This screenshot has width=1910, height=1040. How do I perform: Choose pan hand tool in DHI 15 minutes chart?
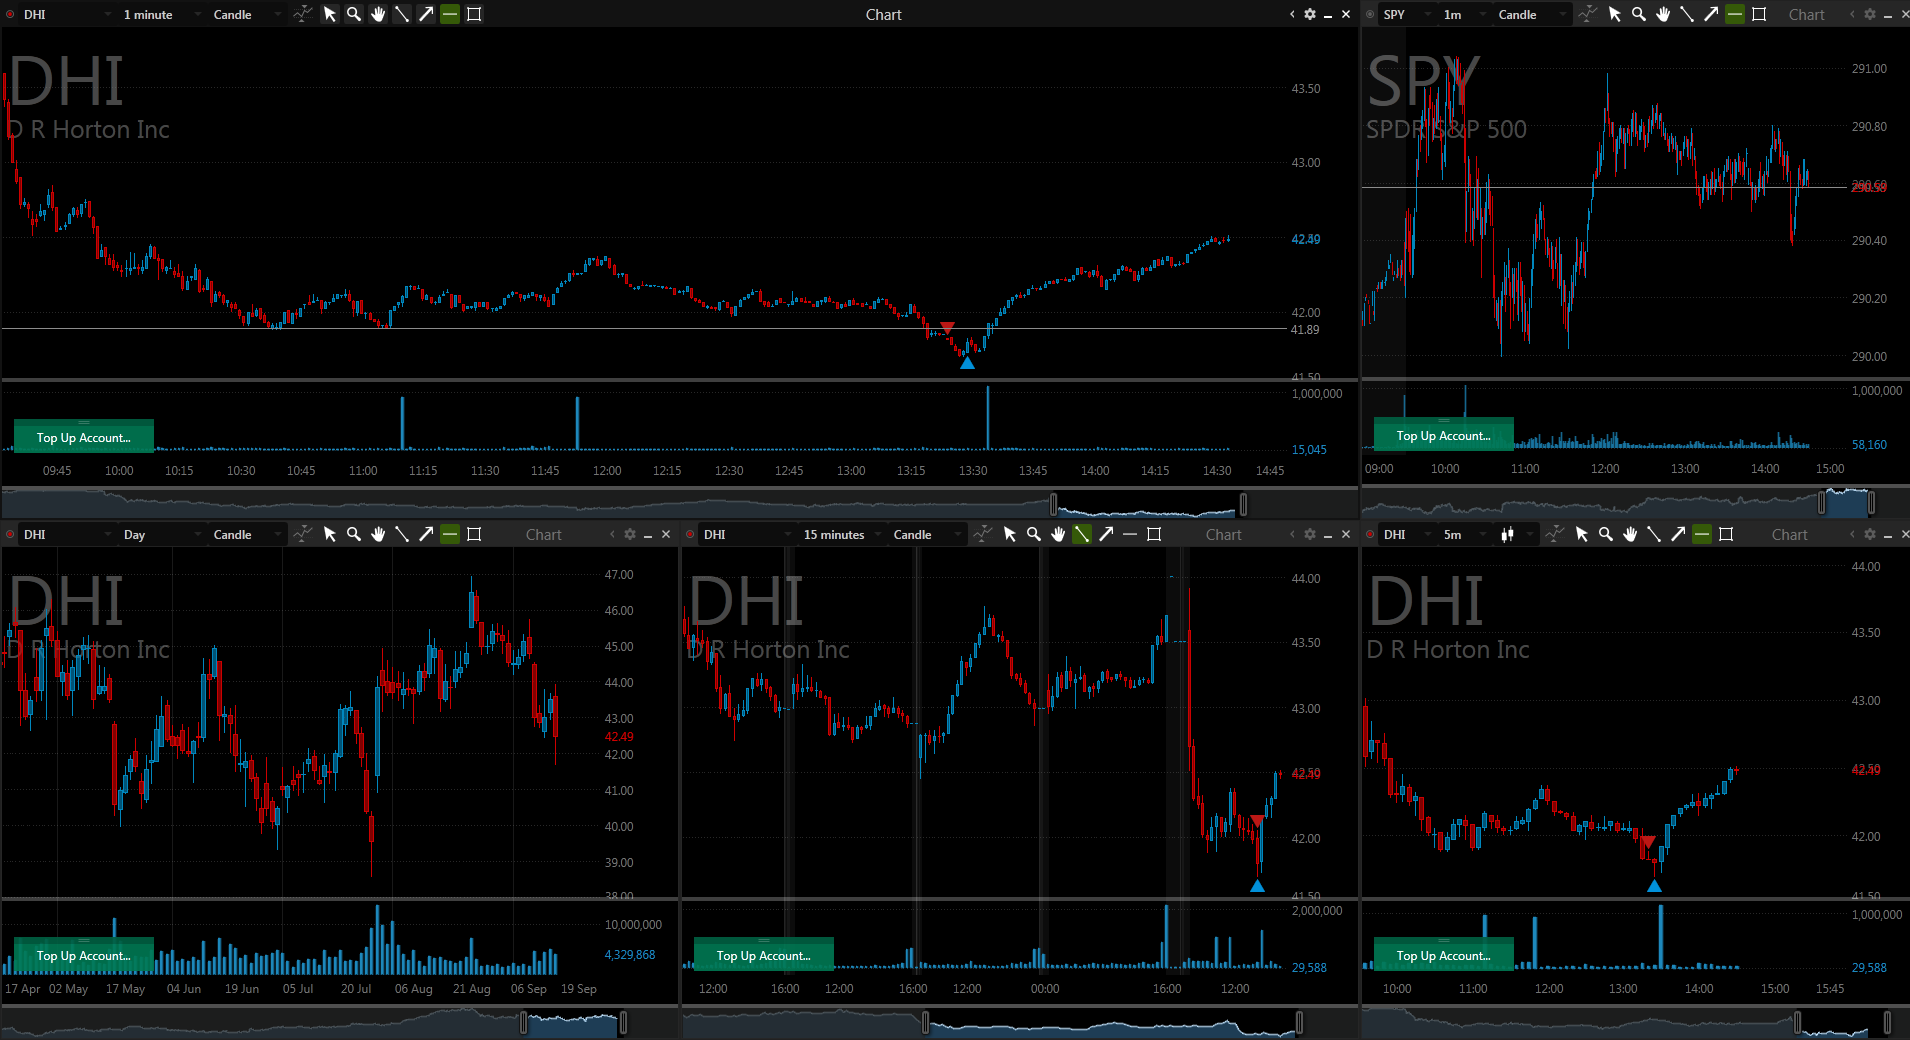coord(1058,534)
